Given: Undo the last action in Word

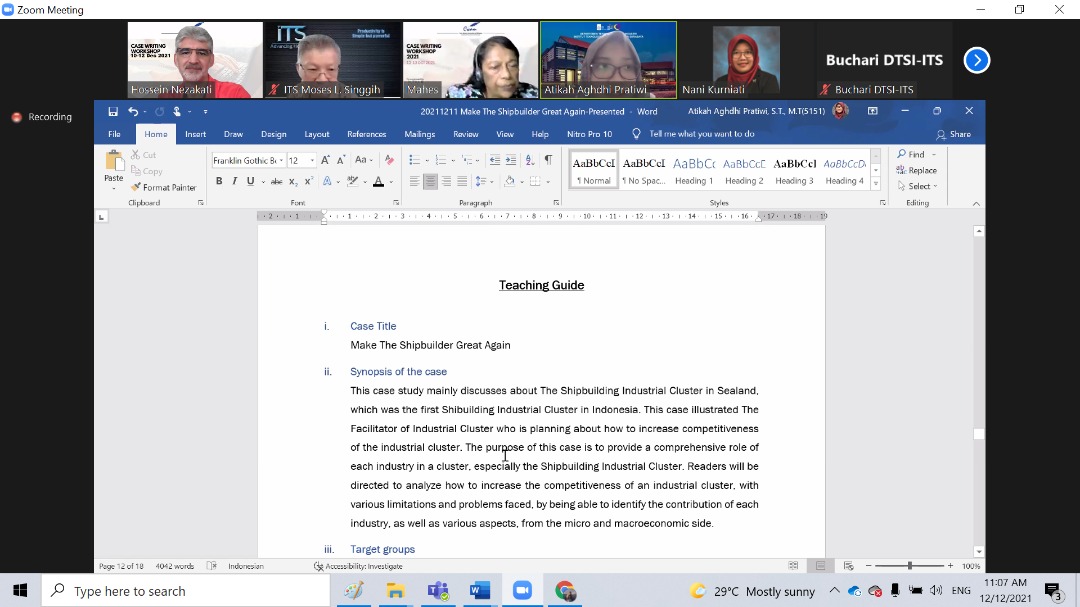Looking at the screenshot, I should 133,111.
